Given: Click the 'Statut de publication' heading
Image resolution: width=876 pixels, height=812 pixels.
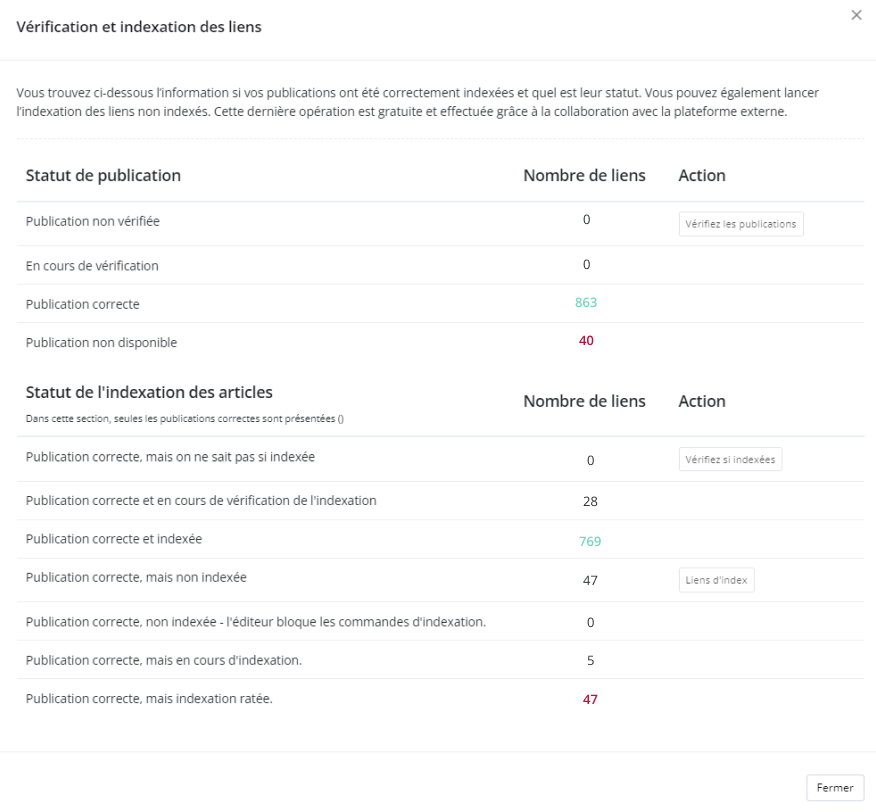Looking at the screenshot, I should 103,175.
